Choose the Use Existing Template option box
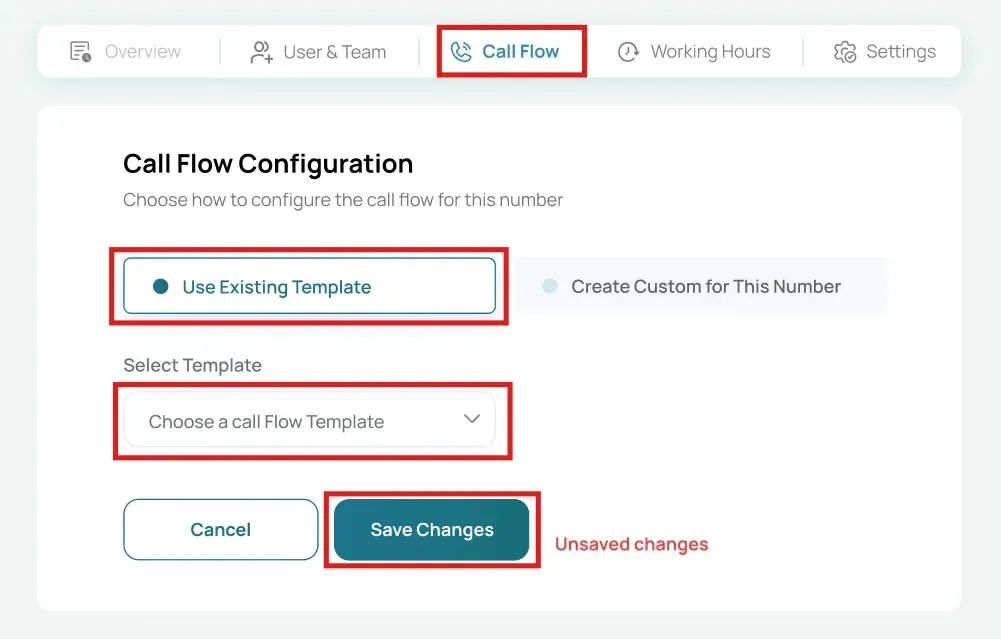Screen dimensions: 1001x639 pos(309,286)
